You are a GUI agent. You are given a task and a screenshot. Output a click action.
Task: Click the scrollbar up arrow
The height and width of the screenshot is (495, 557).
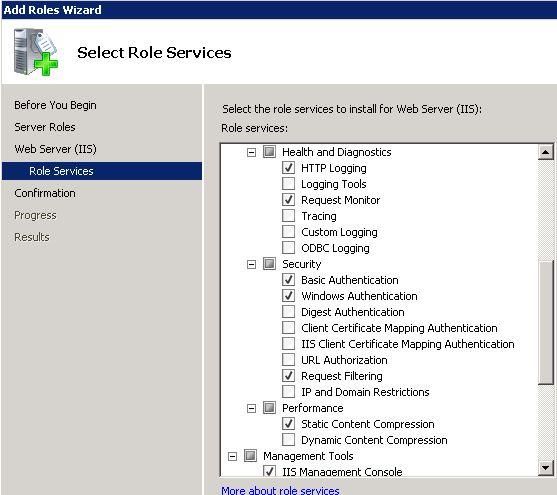coord(546,152)
